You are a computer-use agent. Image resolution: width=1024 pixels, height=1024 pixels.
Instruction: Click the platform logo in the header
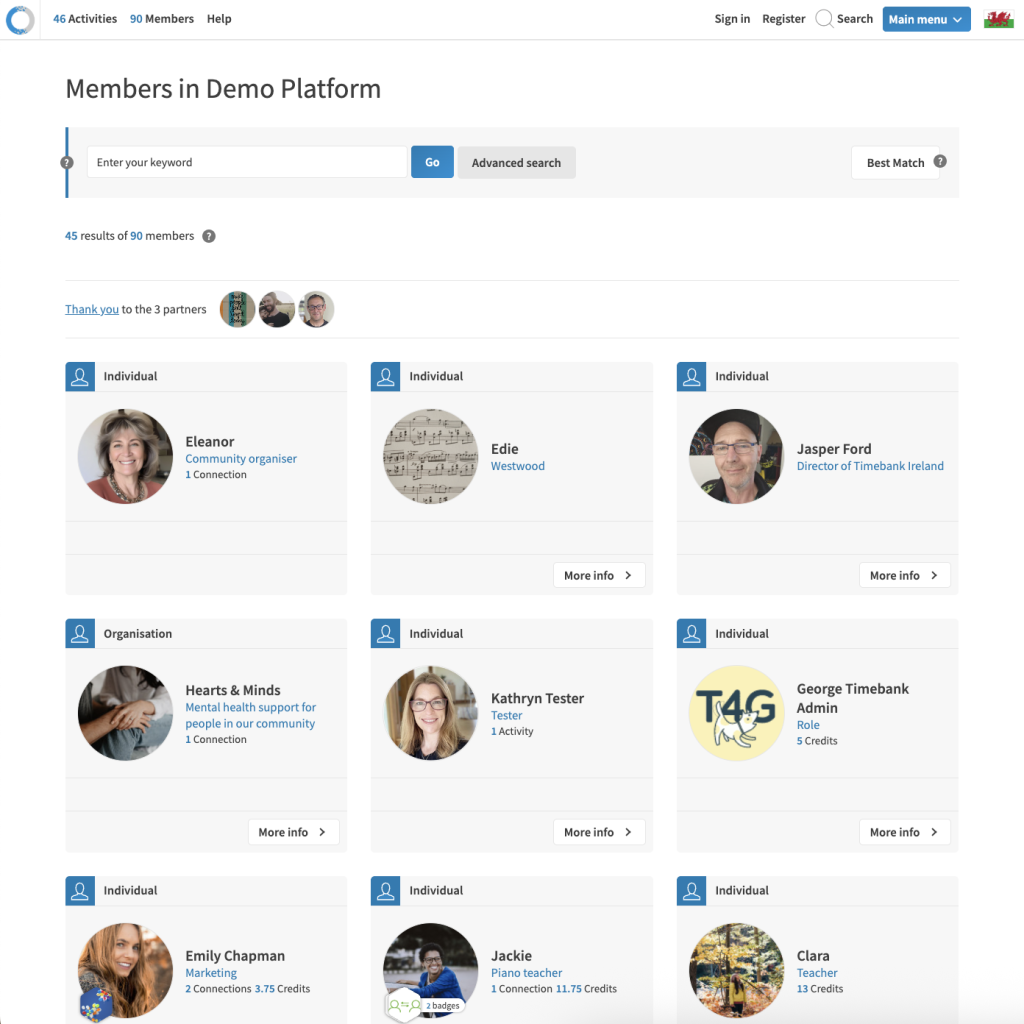20,19
